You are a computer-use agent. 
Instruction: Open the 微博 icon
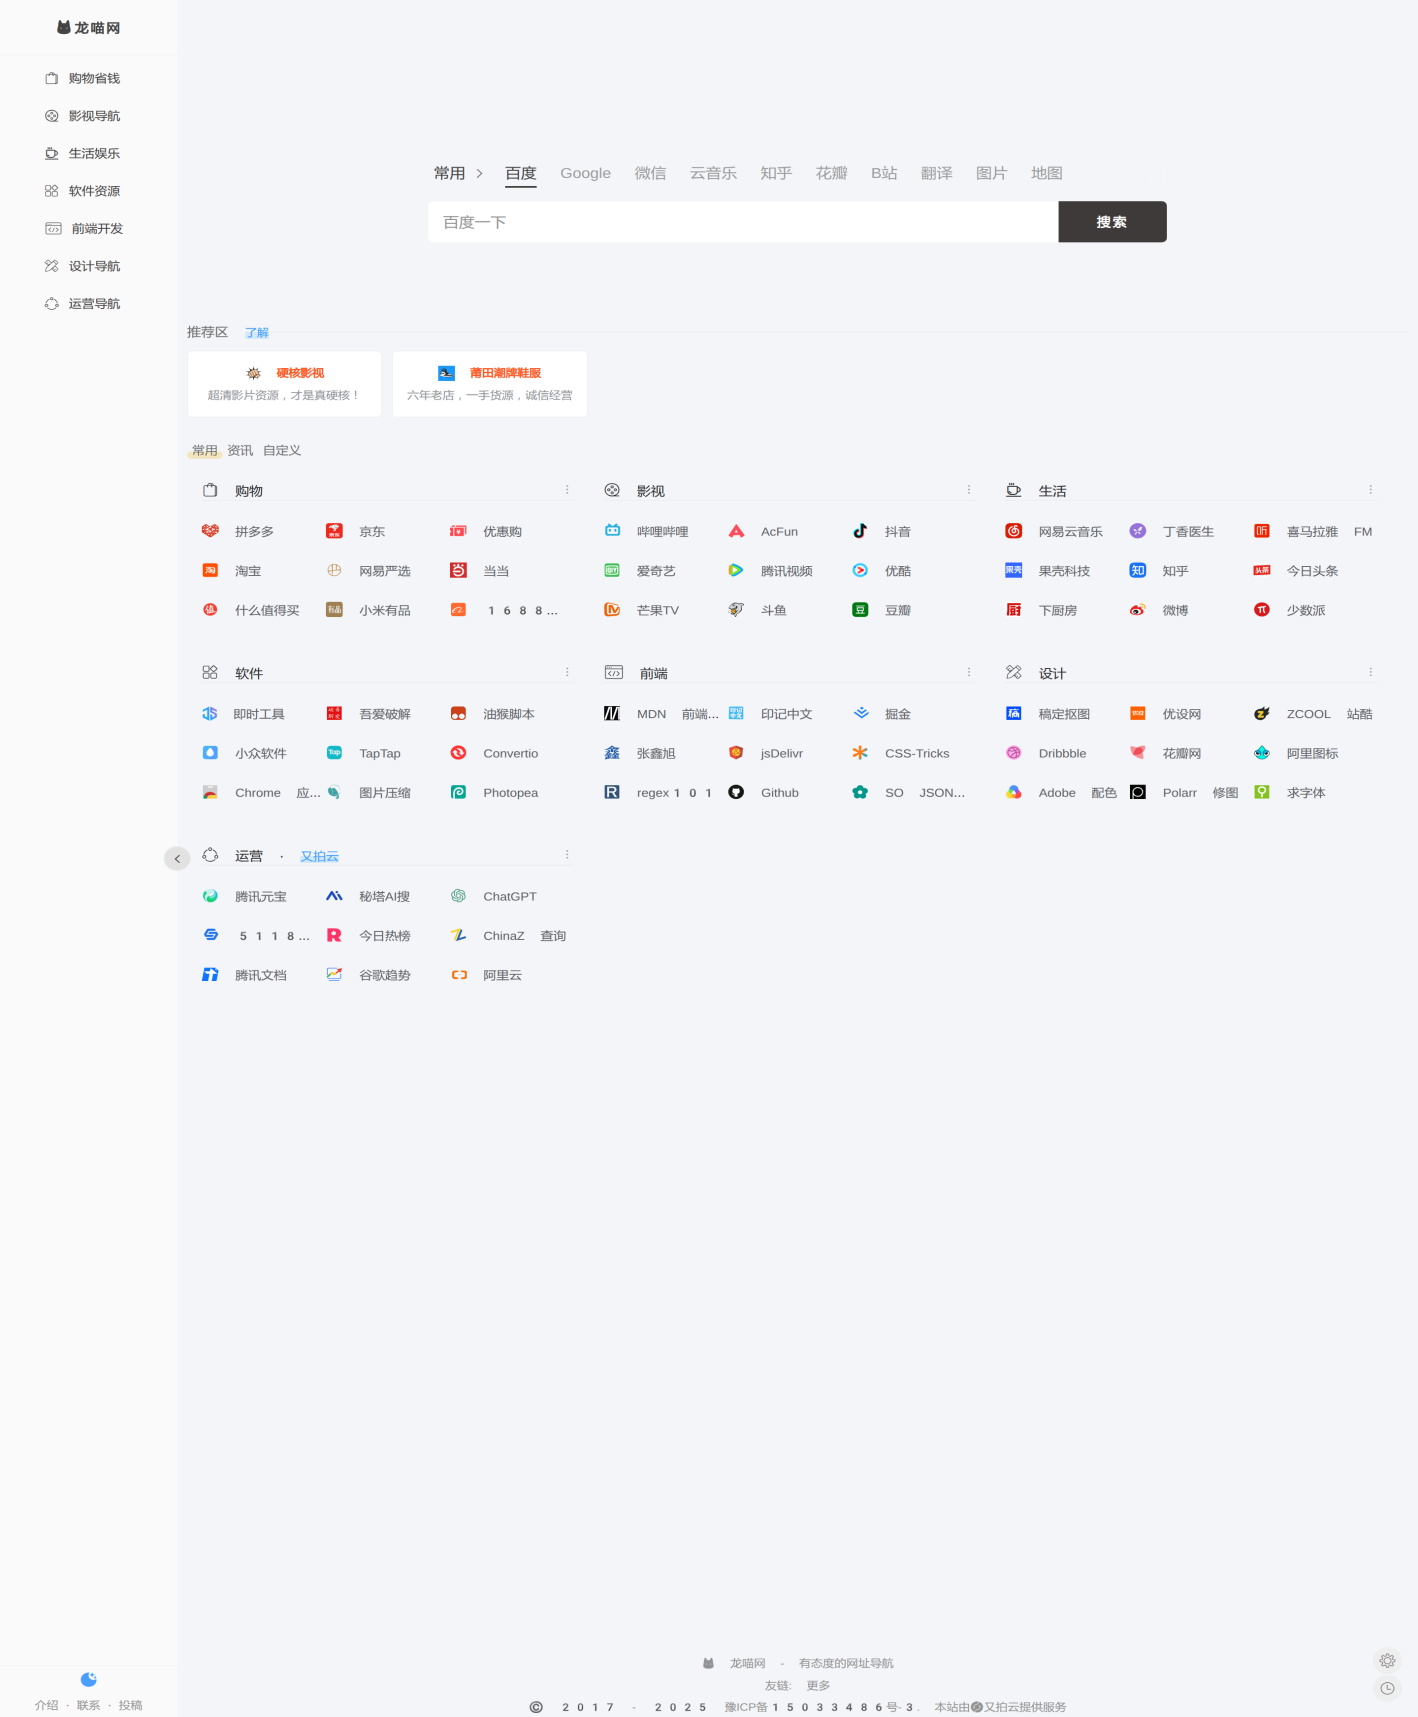pyautogui.click(x=1137, y=610)
